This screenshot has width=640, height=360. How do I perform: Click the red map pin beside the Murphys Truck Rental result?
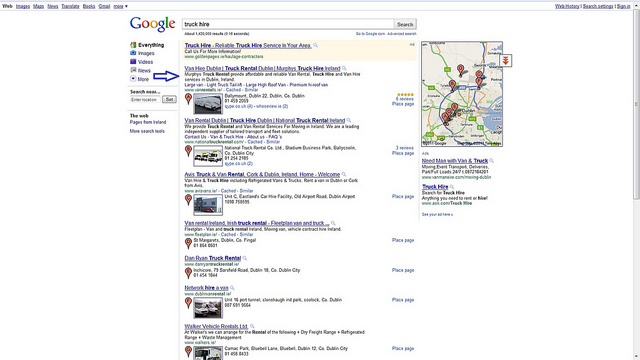188,99
